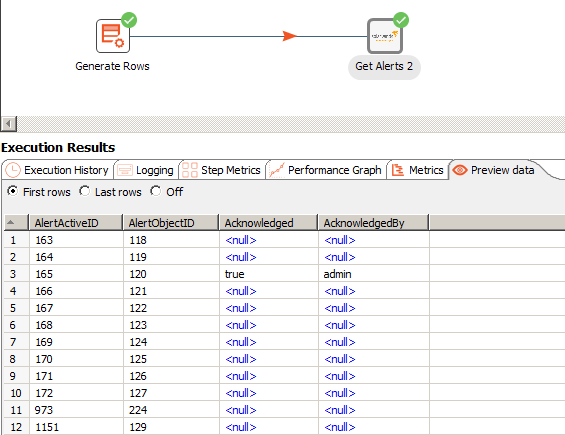Click the AcknowledgedBy column header
Viewport: 565px width, 435px height.
coord(374,223)
